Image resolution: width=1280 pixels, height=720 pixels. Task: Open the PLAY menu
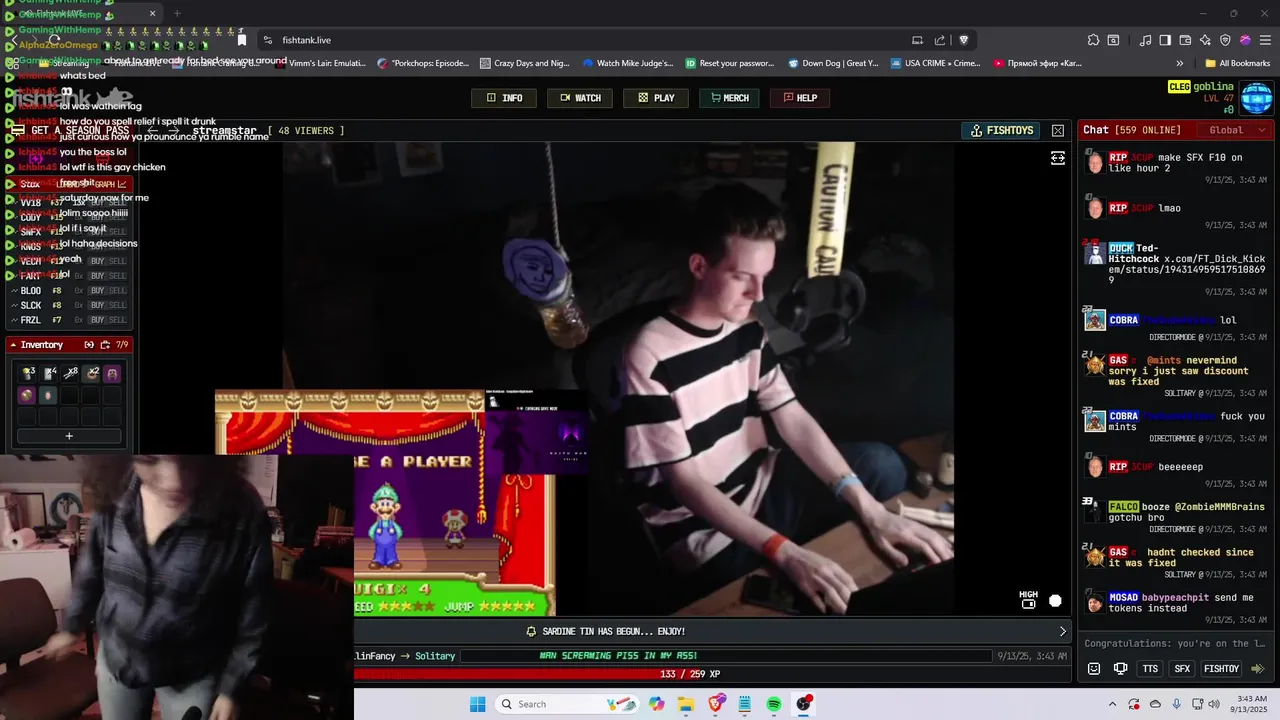pos(656,98)
